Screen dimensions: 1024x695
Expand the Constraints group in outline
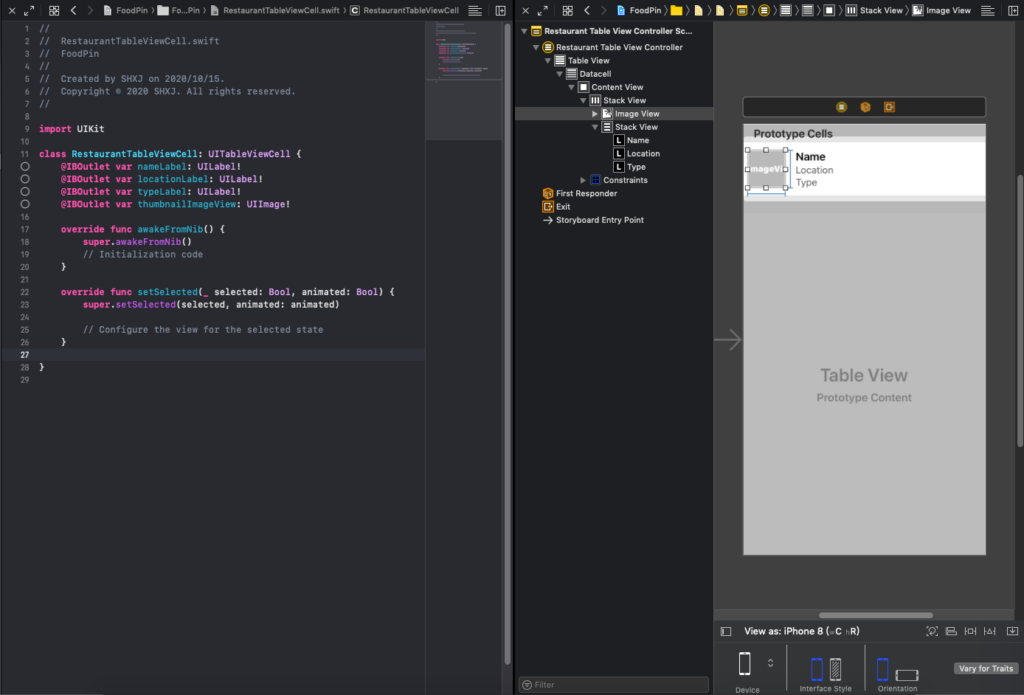[583, 180]
